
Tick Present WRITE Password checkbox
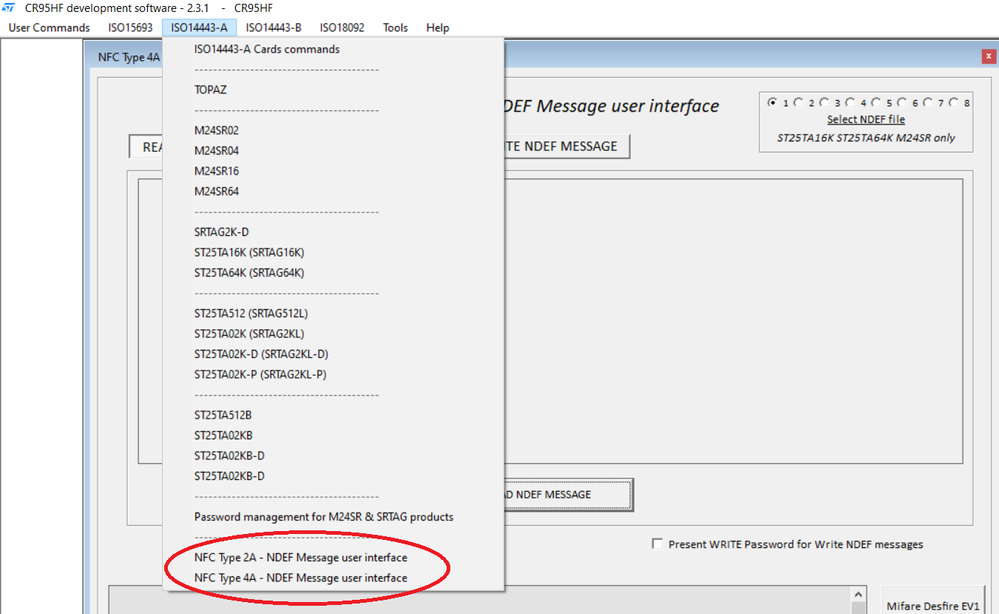click(x=657, y=544)
